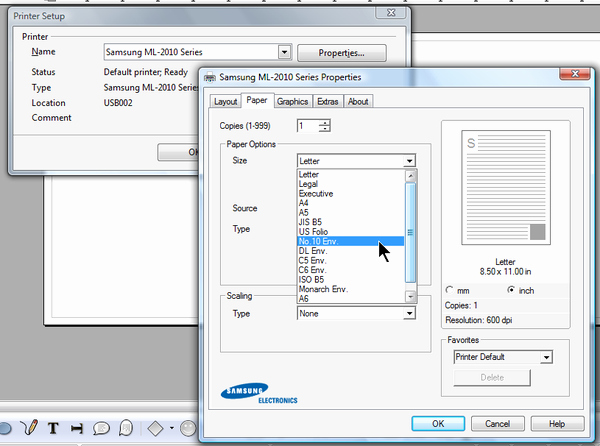Open the Basic Shapes dropdown arrow
The width and height of the screenshot is (600, 446).
[x=172, y=428]
